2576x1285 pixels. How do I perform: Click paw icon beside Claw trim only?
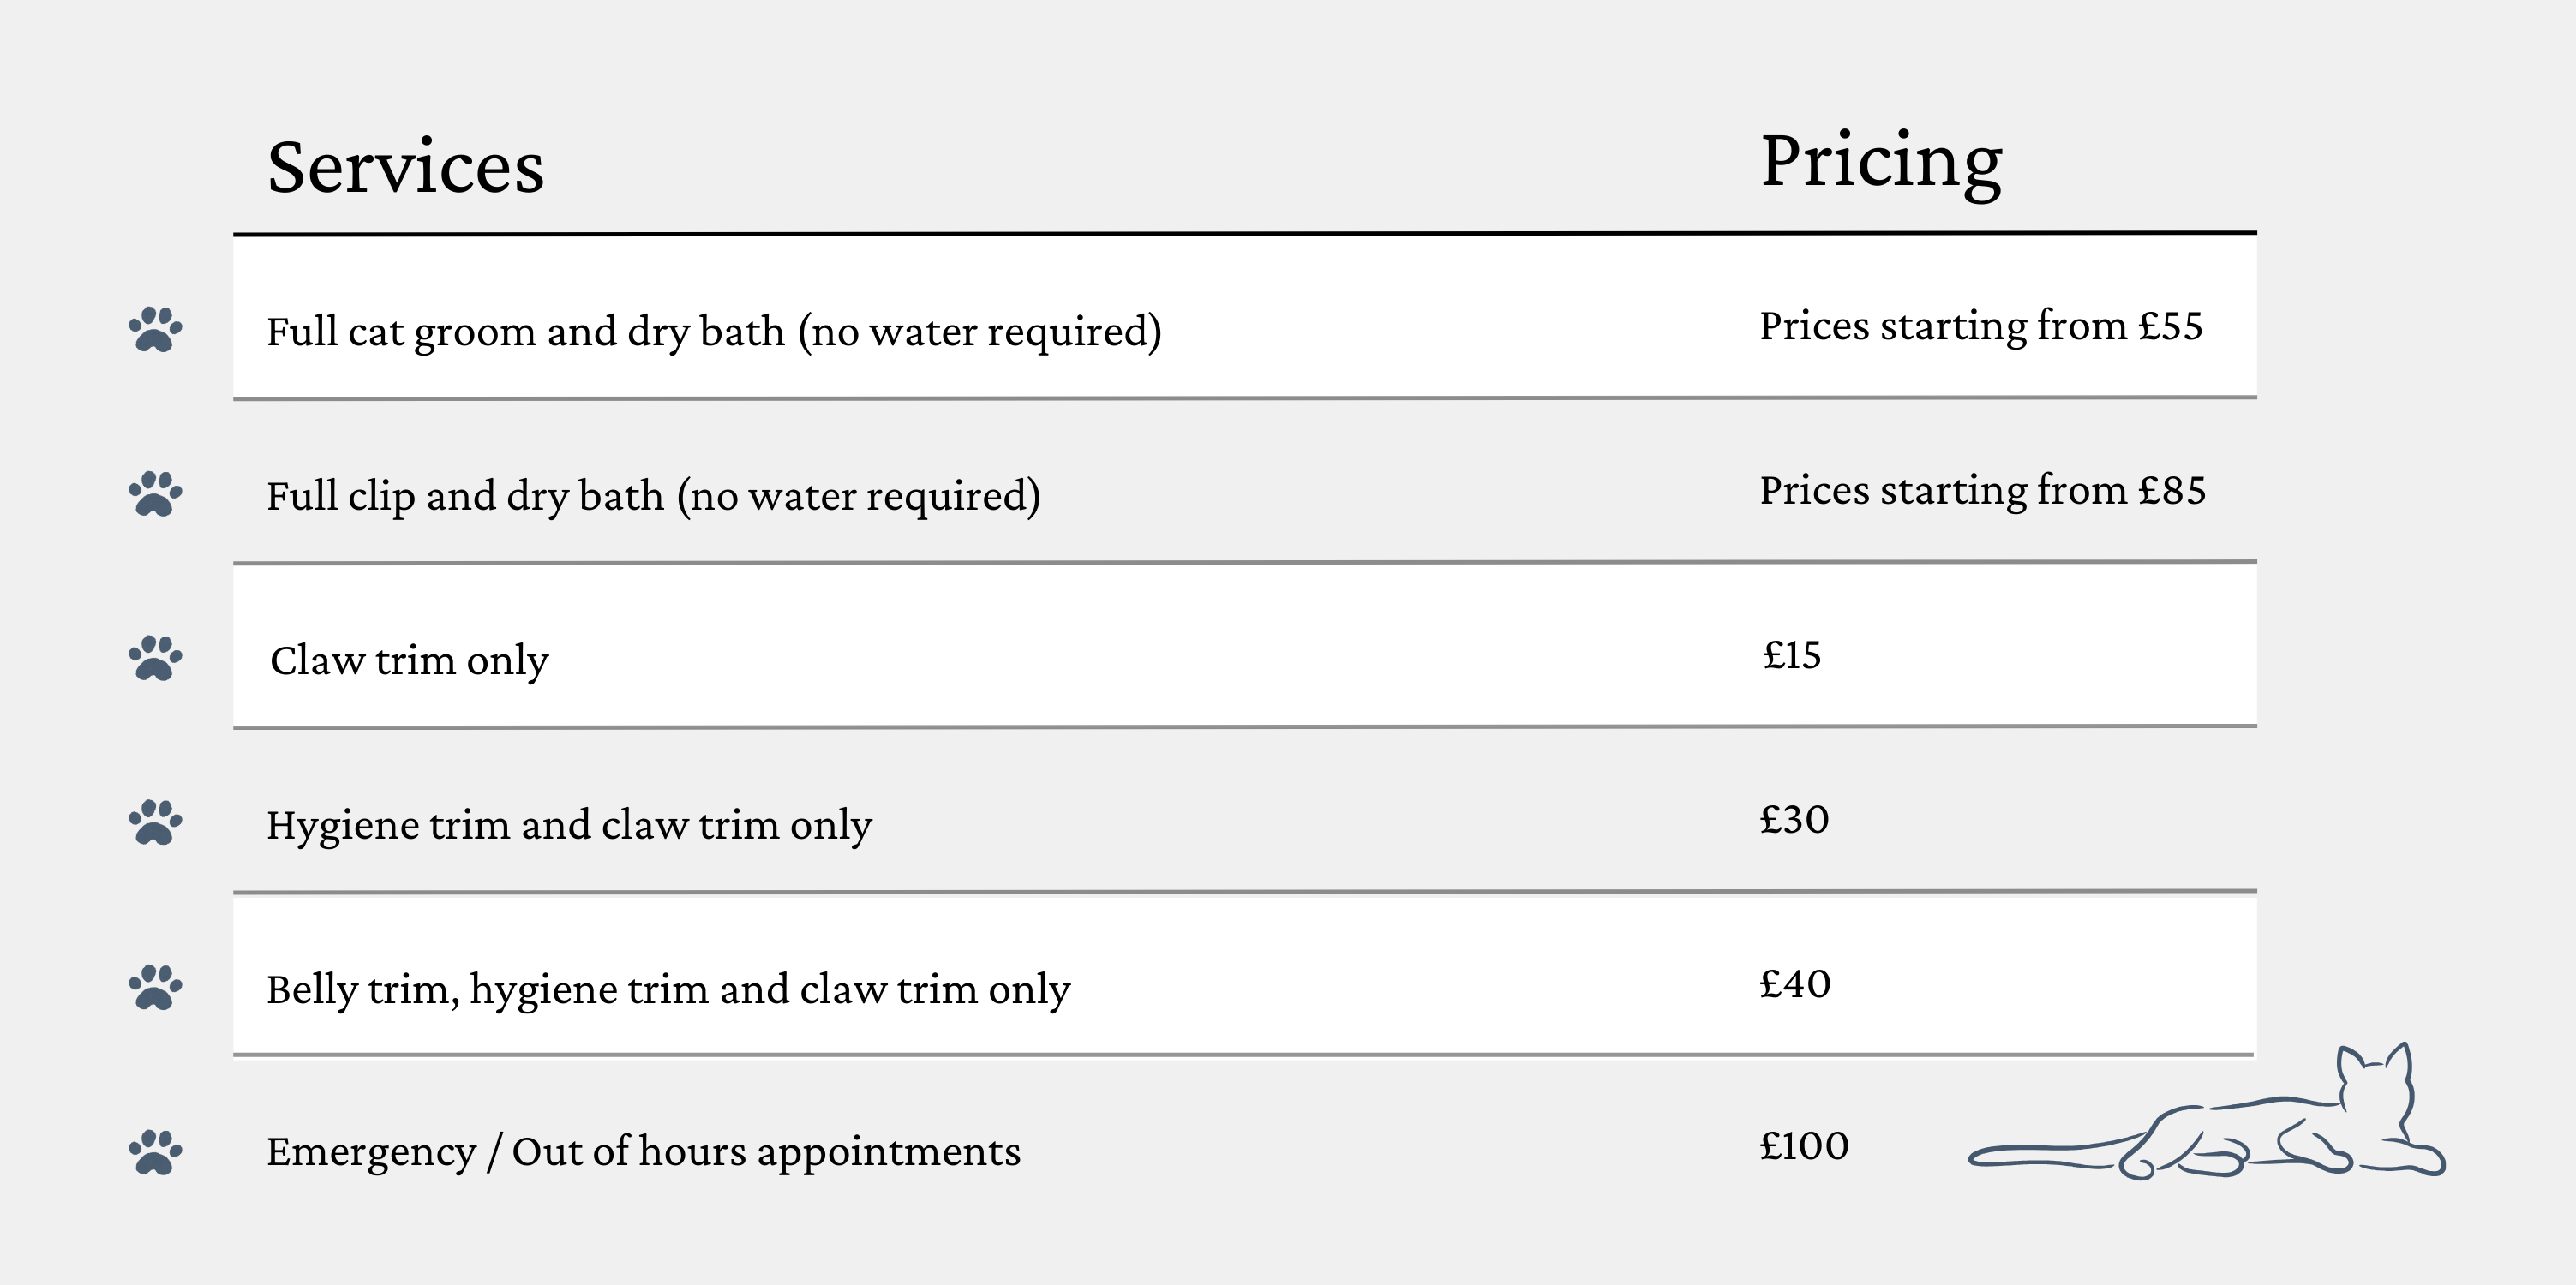click(x=155, y=658)
